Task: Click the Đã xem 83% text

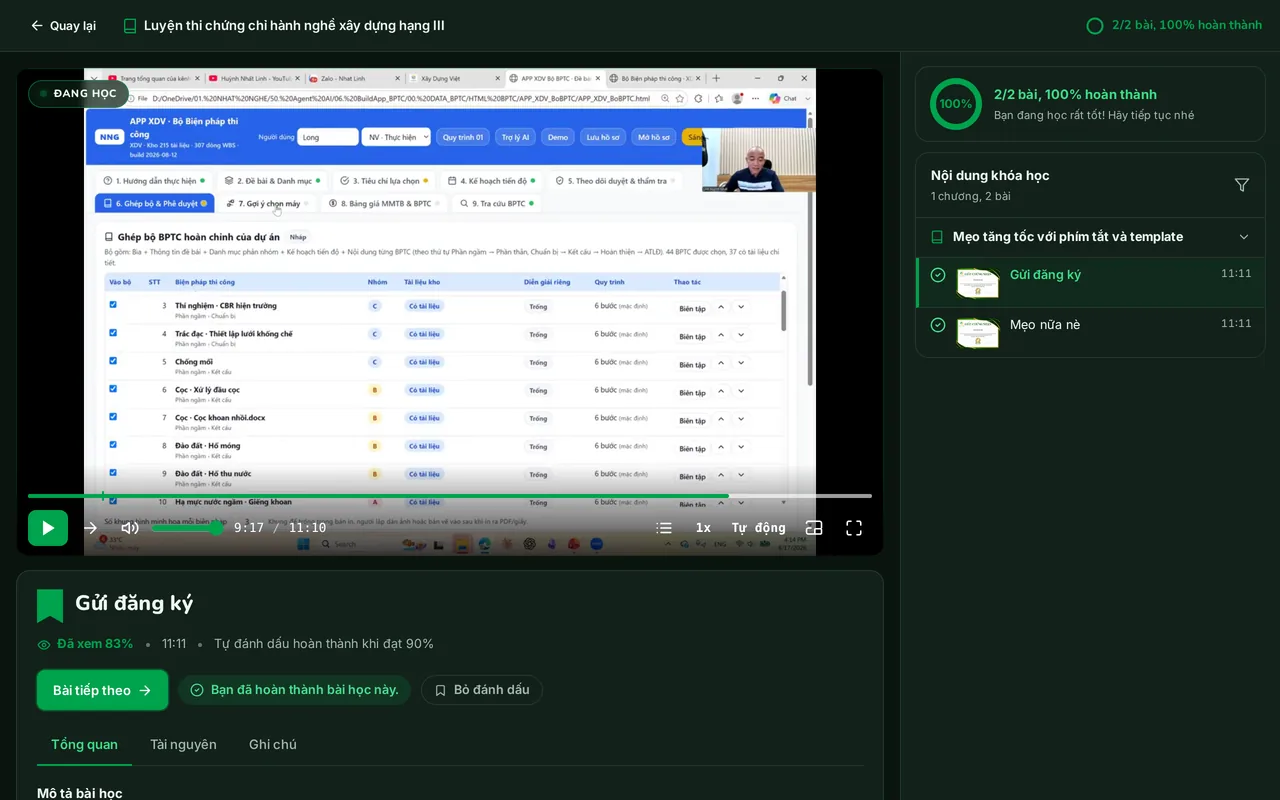Action: 95,644
